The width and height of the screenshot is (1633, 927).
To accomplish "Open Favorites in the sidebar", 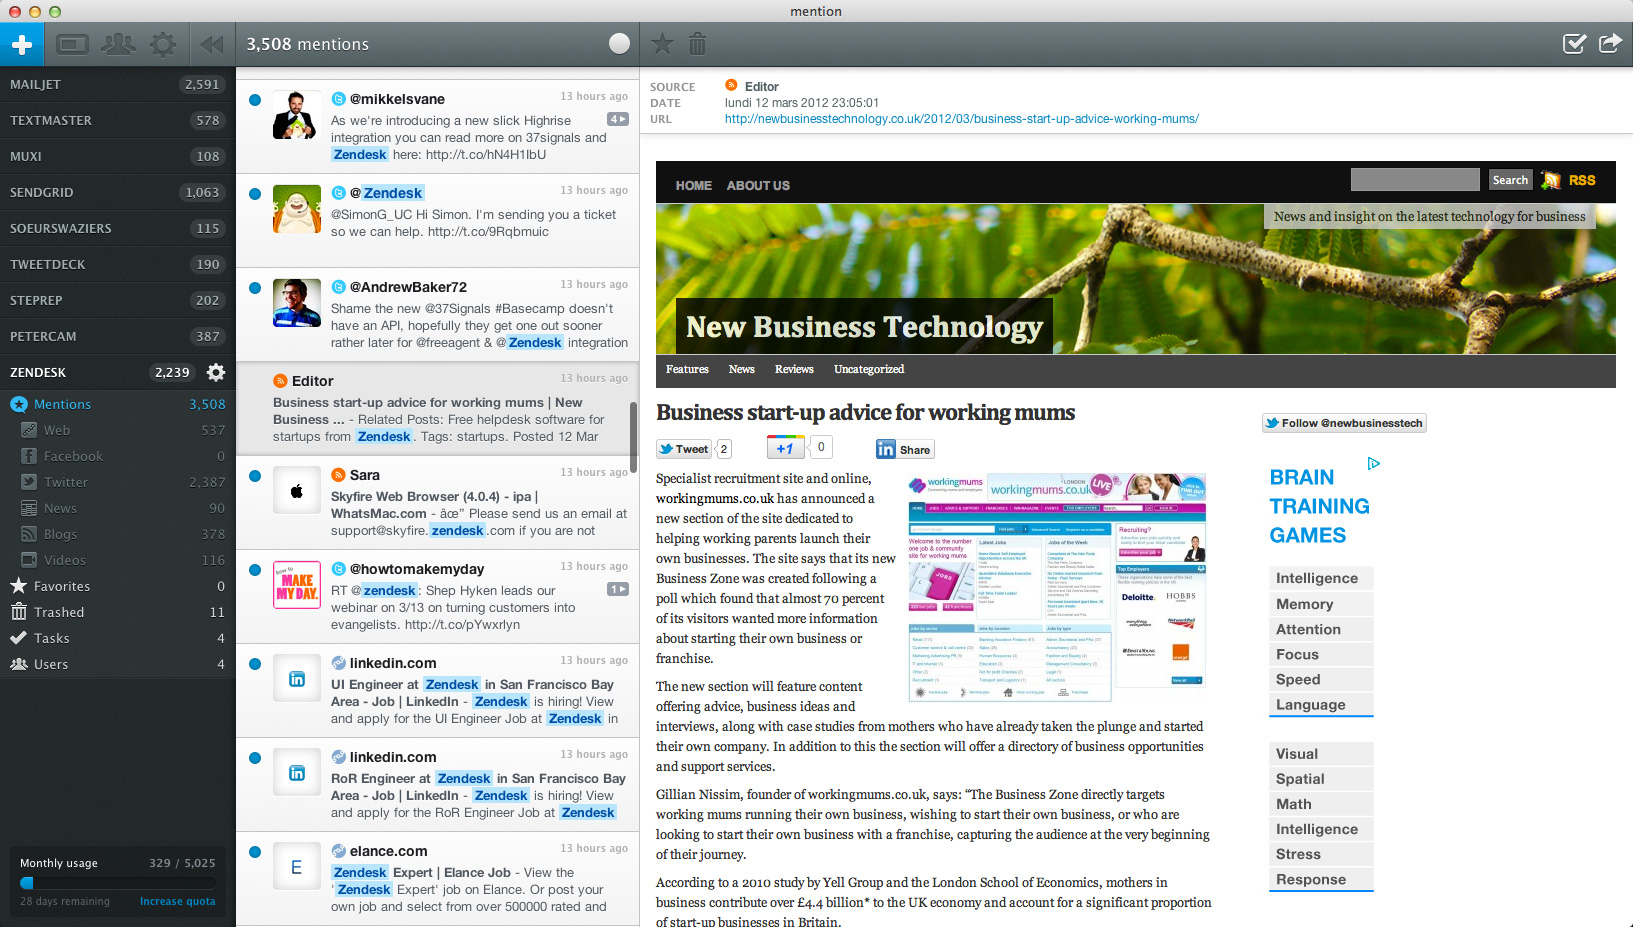I will pyautogui.click(x=117, y=586).
